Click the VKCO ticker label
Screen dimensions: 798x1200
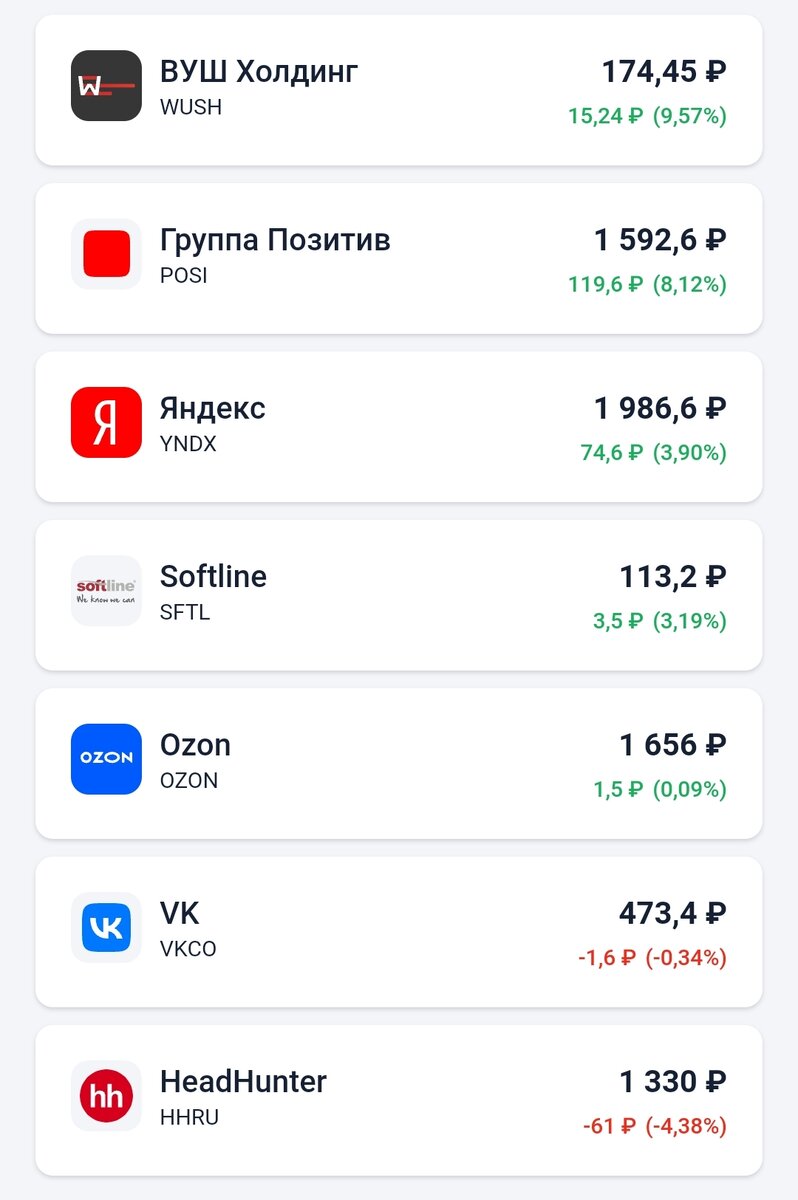188,949
